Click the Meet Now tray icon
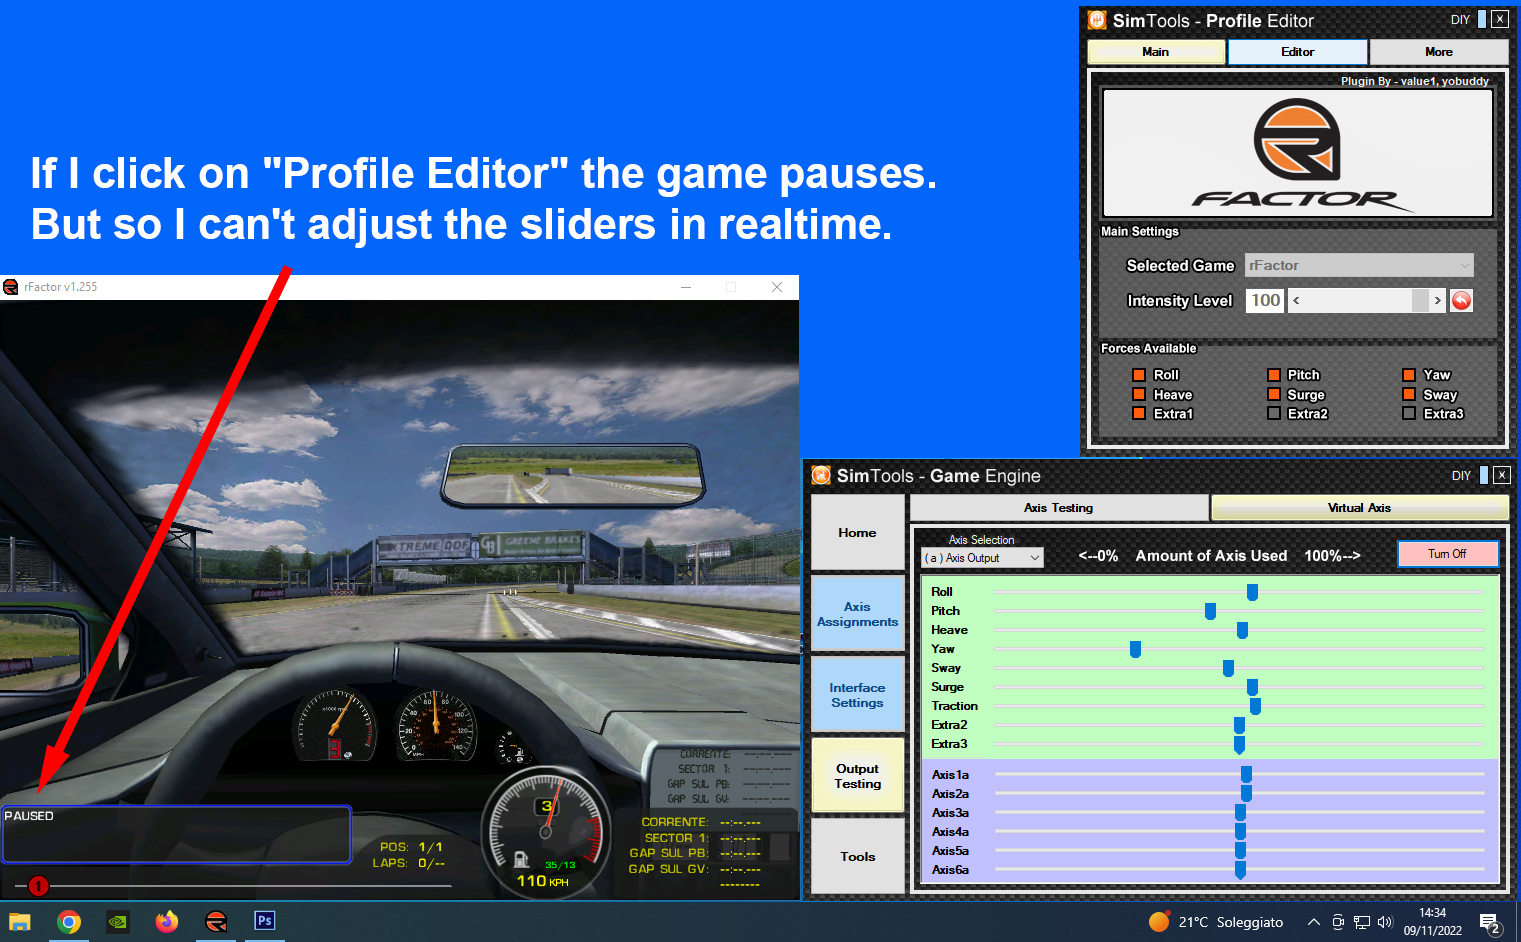Image resolution: width=1521 pixels, height=942 pixels. pyautogui.click(x=1338, y=922)
